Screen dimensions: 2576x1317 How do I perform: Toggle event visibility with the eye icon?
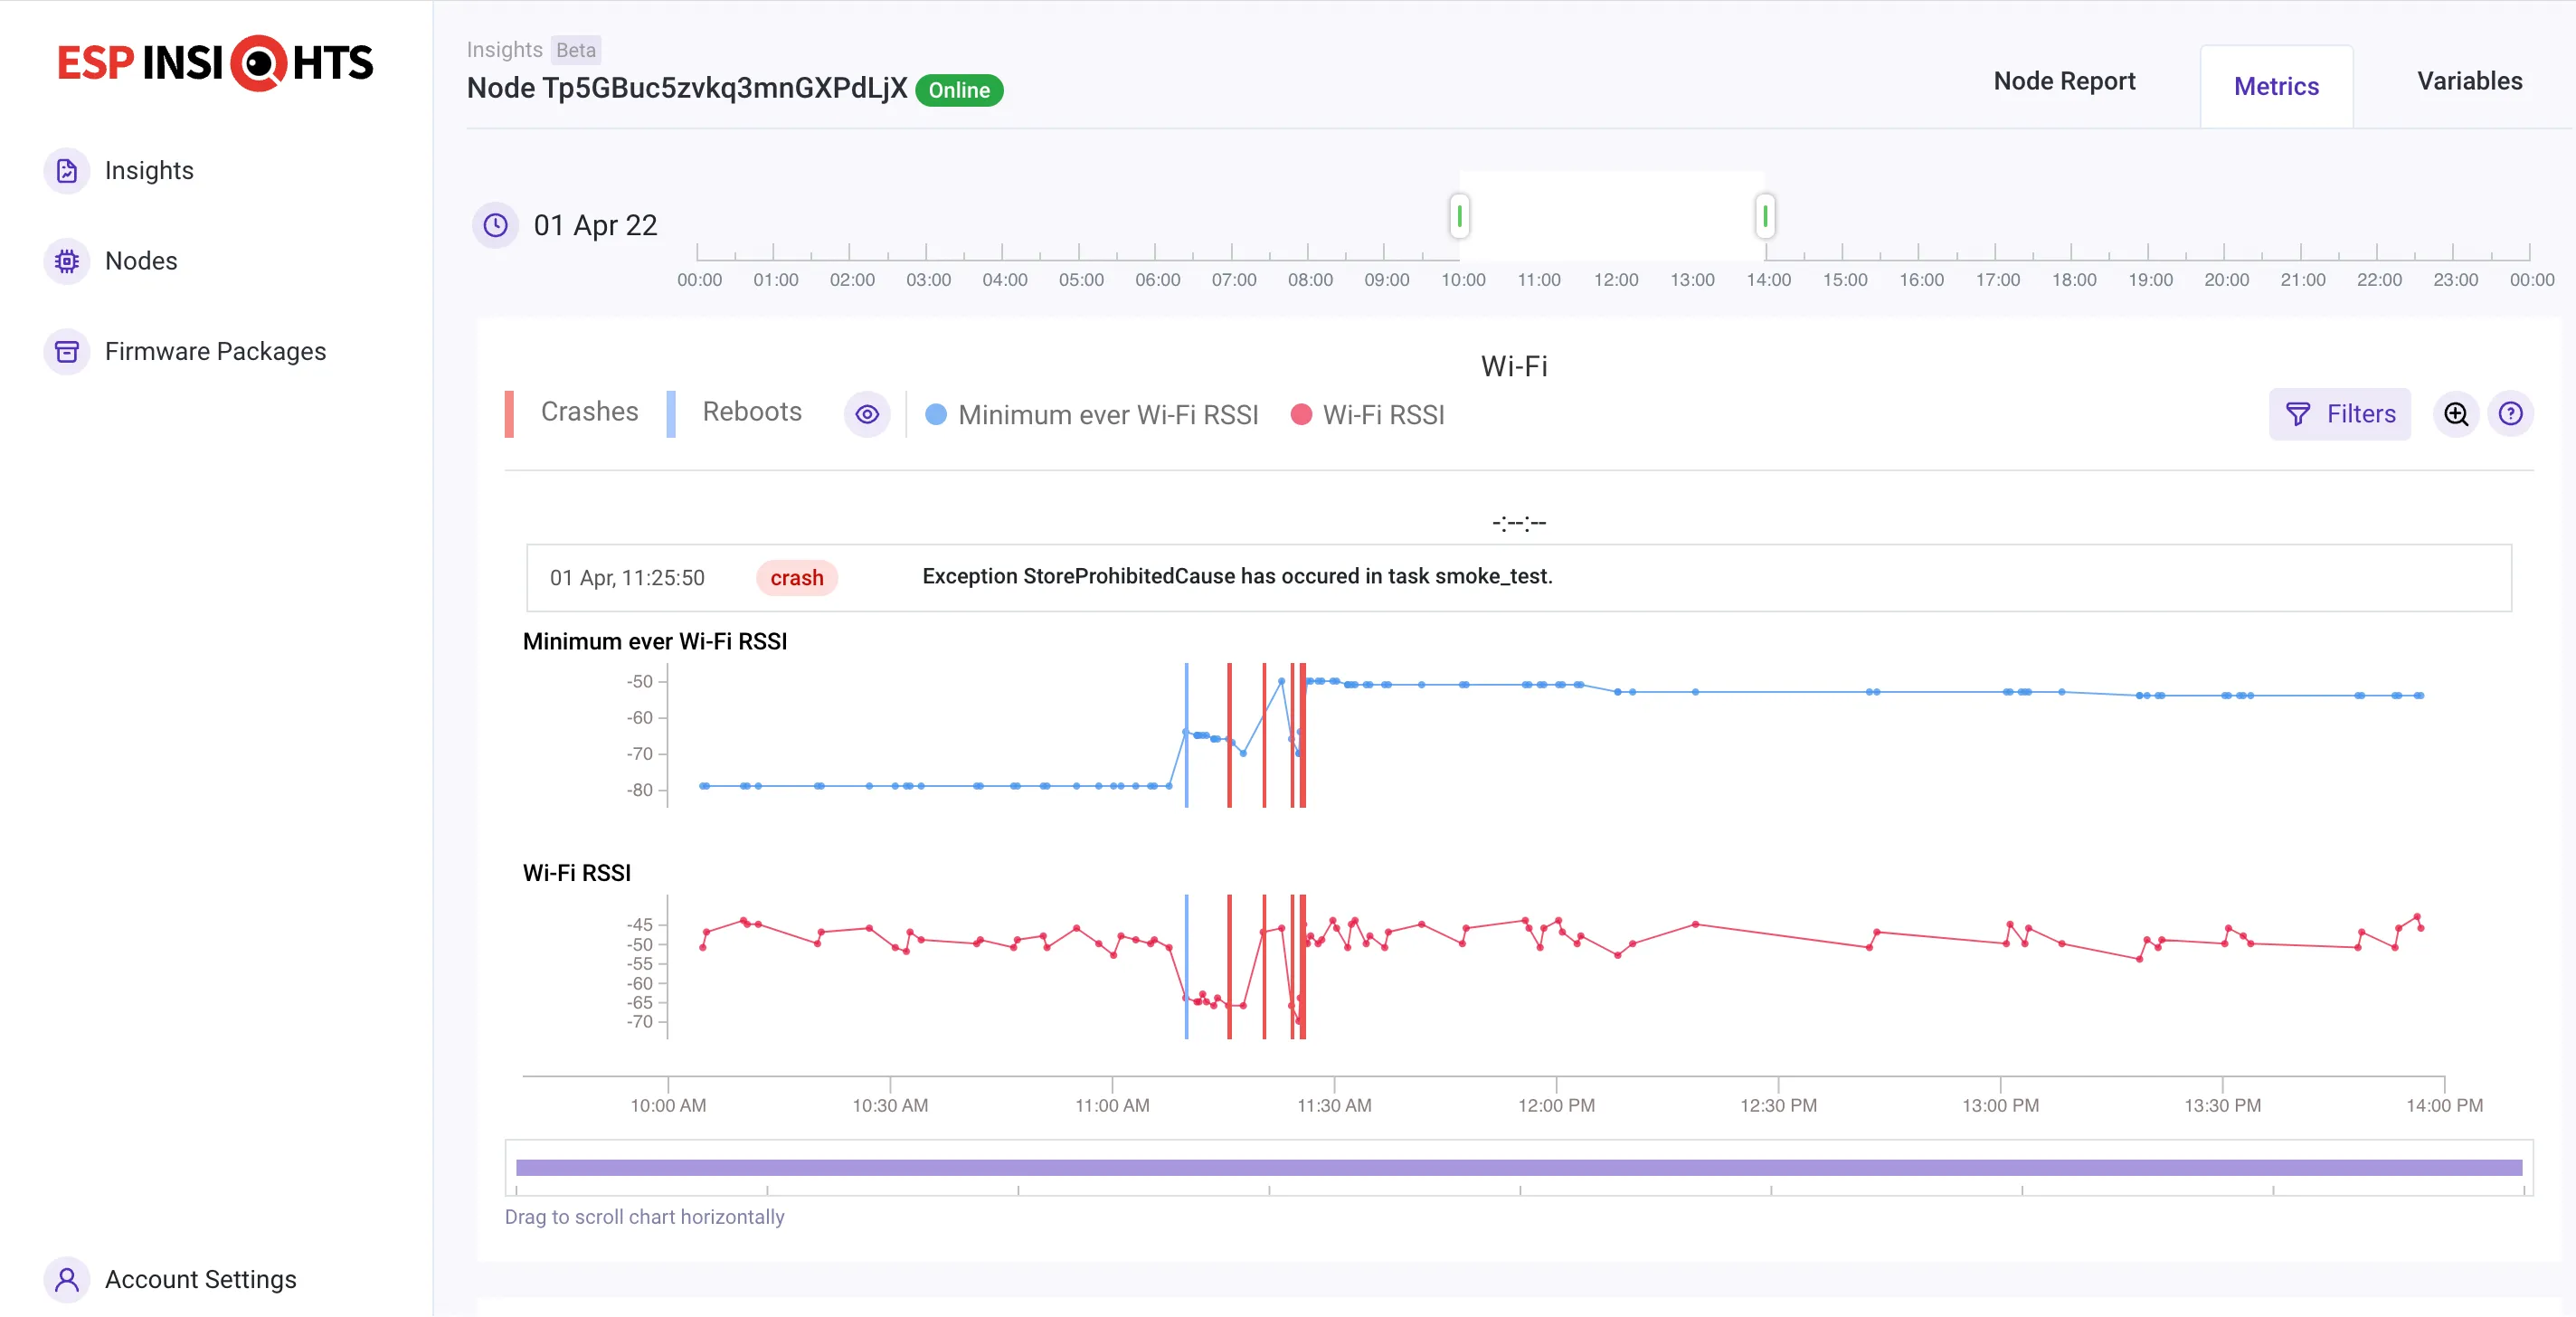point(867,414)
